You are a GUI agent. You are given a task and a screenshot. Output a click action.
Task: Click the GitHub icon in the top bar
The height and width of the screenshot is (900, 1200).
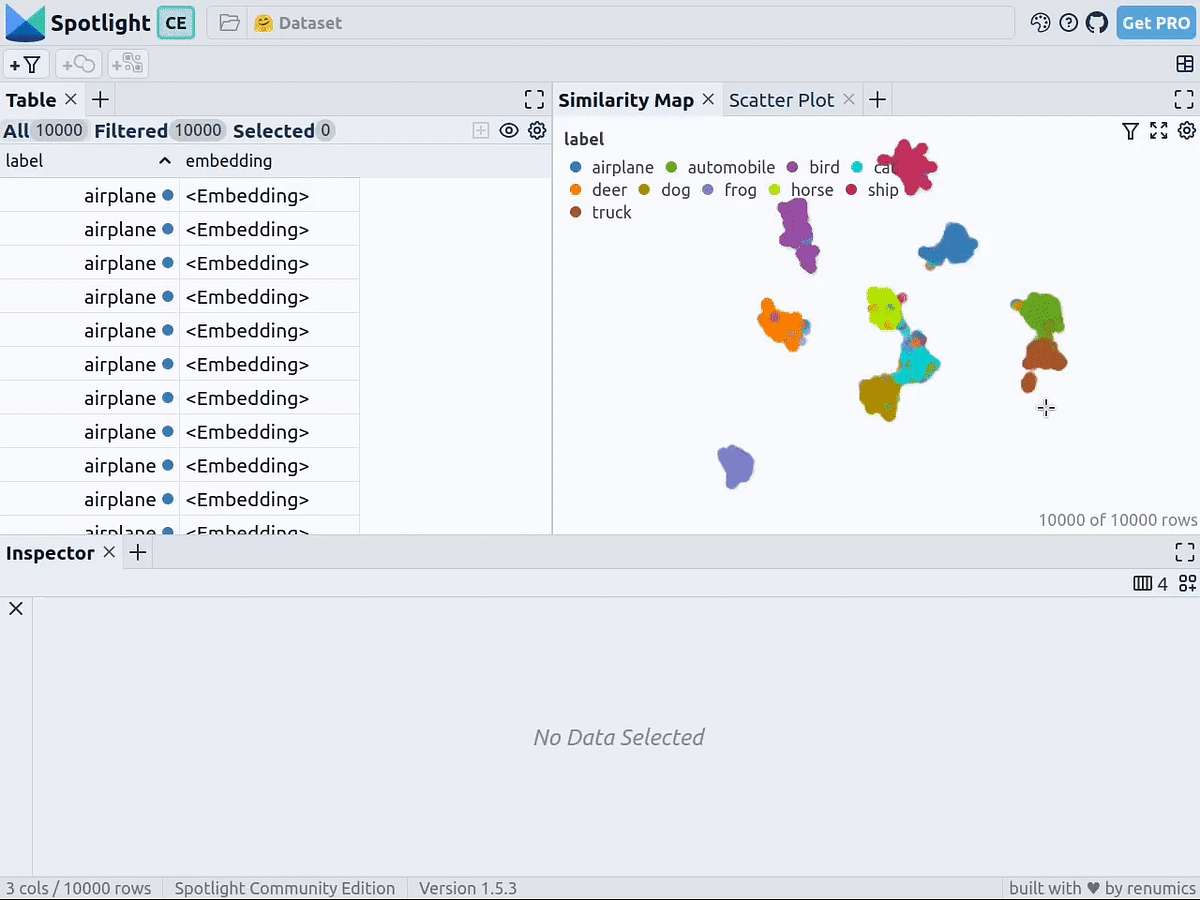[x=1097, y=22]
